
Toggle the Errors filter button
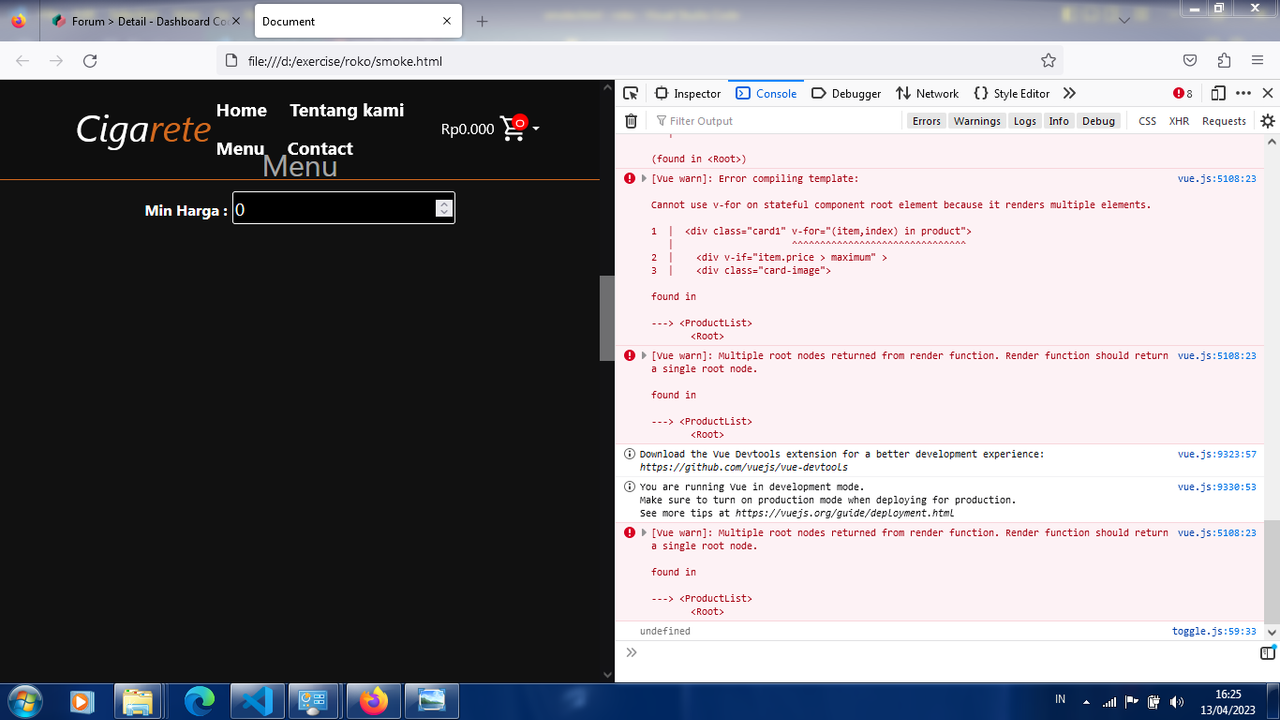[926, 121]
